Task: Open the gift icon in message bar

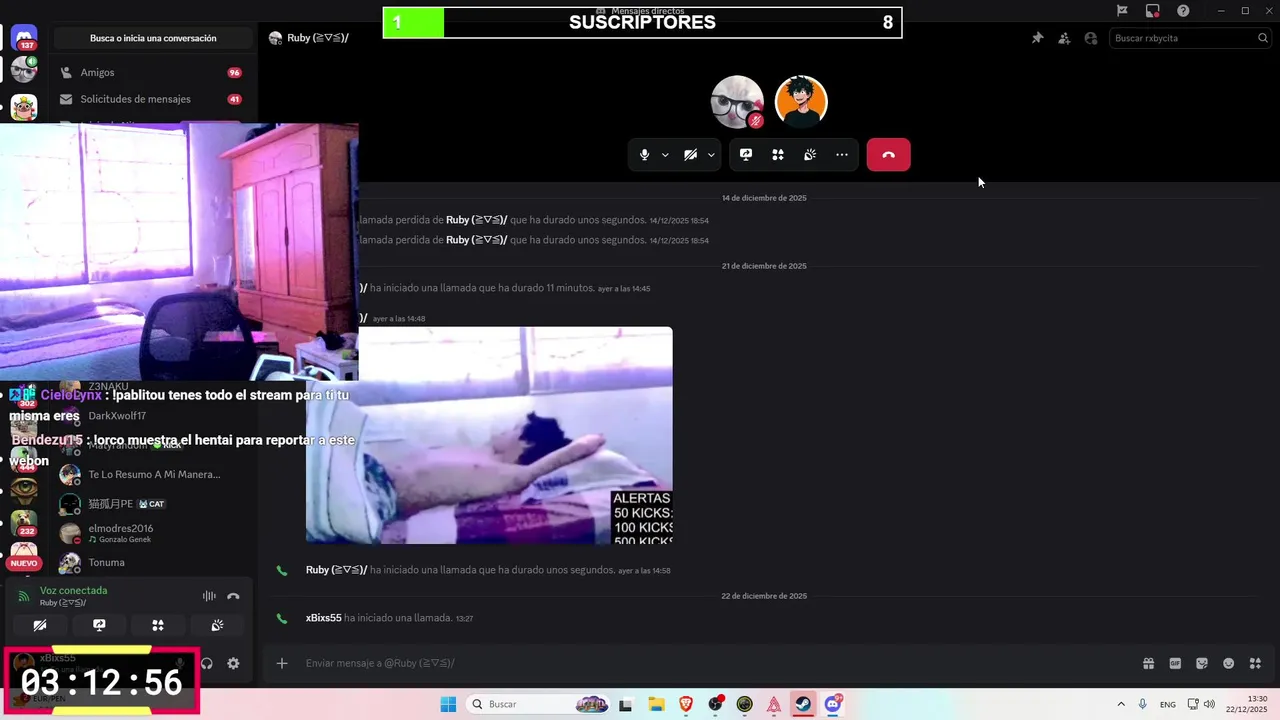Action: coord(1148,663)
